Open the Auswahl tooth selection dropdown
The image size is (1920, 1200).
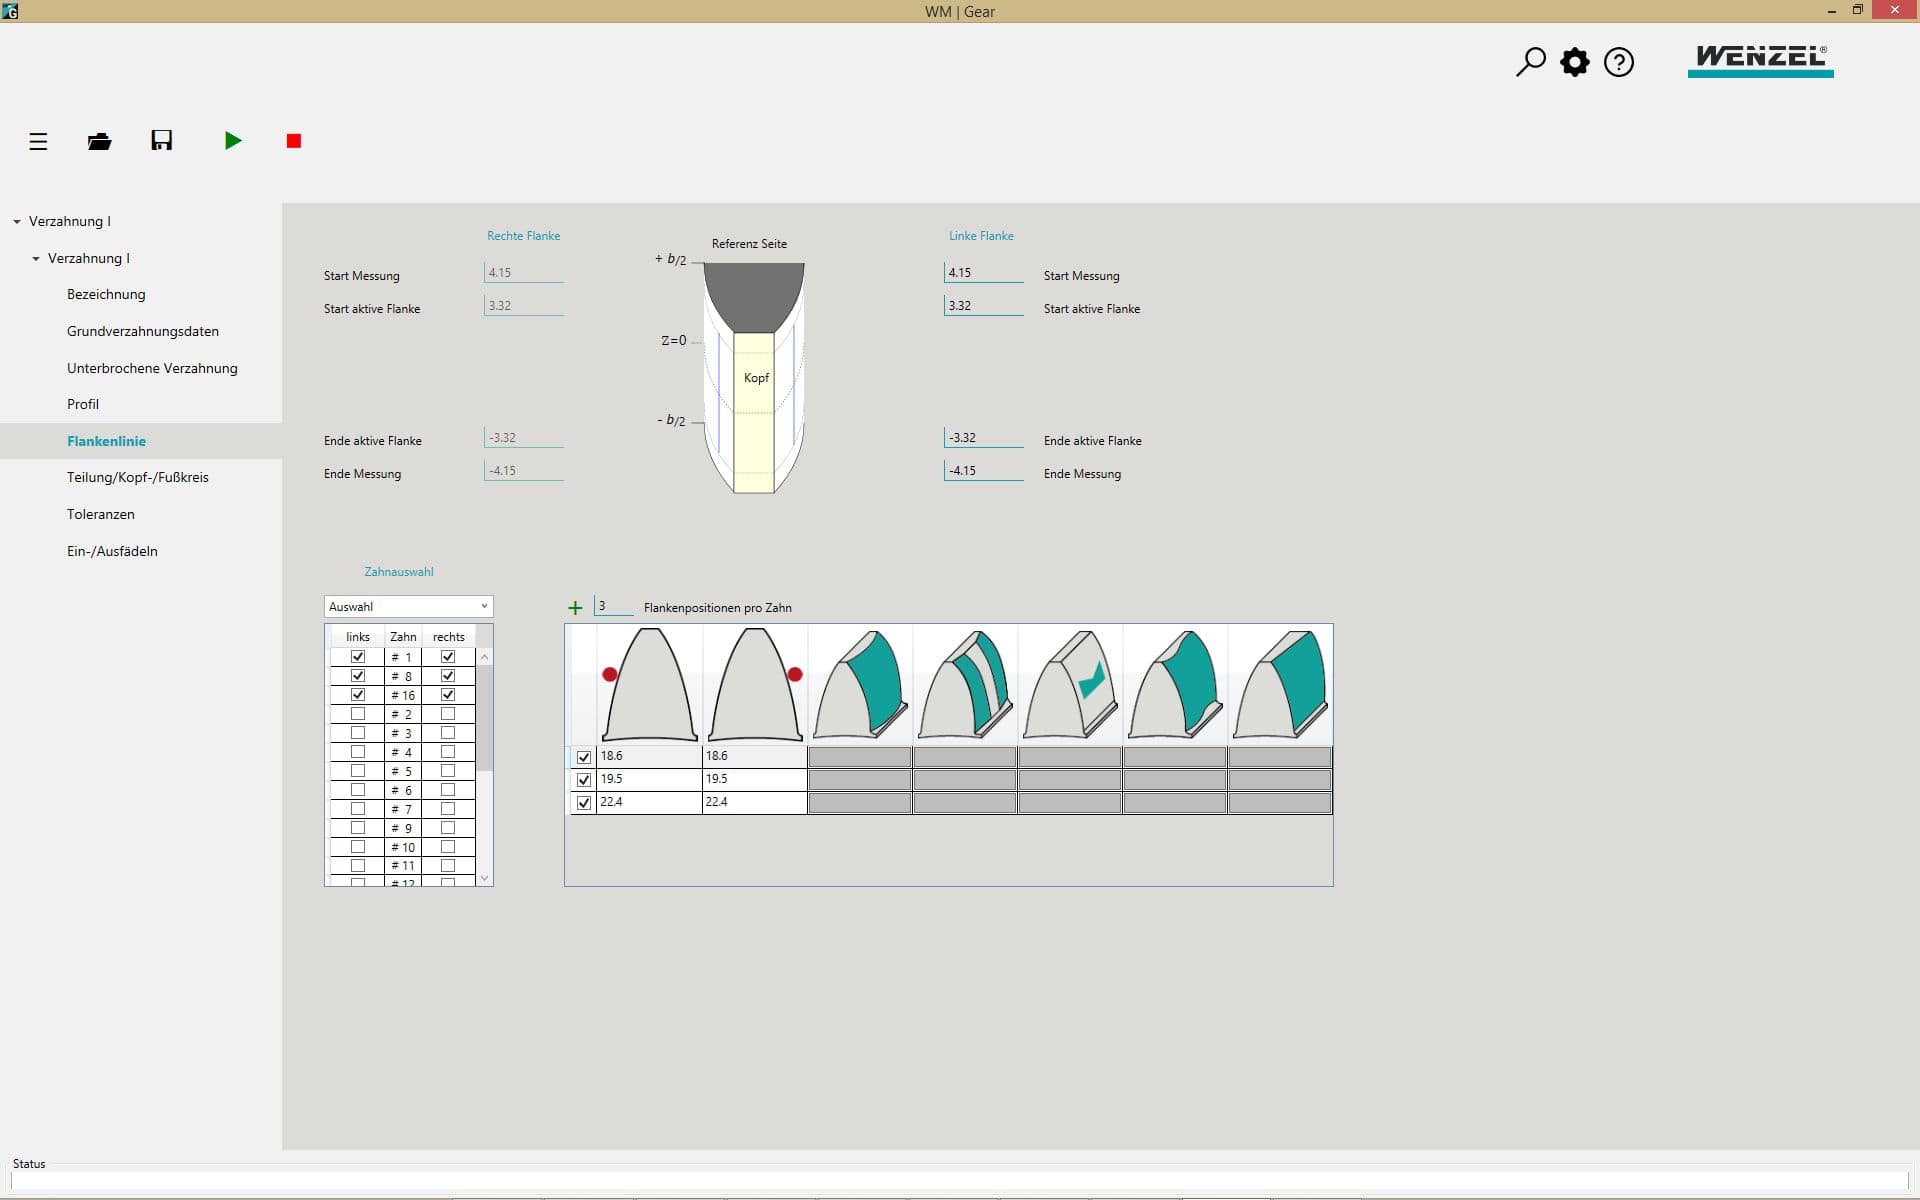(x=408, y=607)
